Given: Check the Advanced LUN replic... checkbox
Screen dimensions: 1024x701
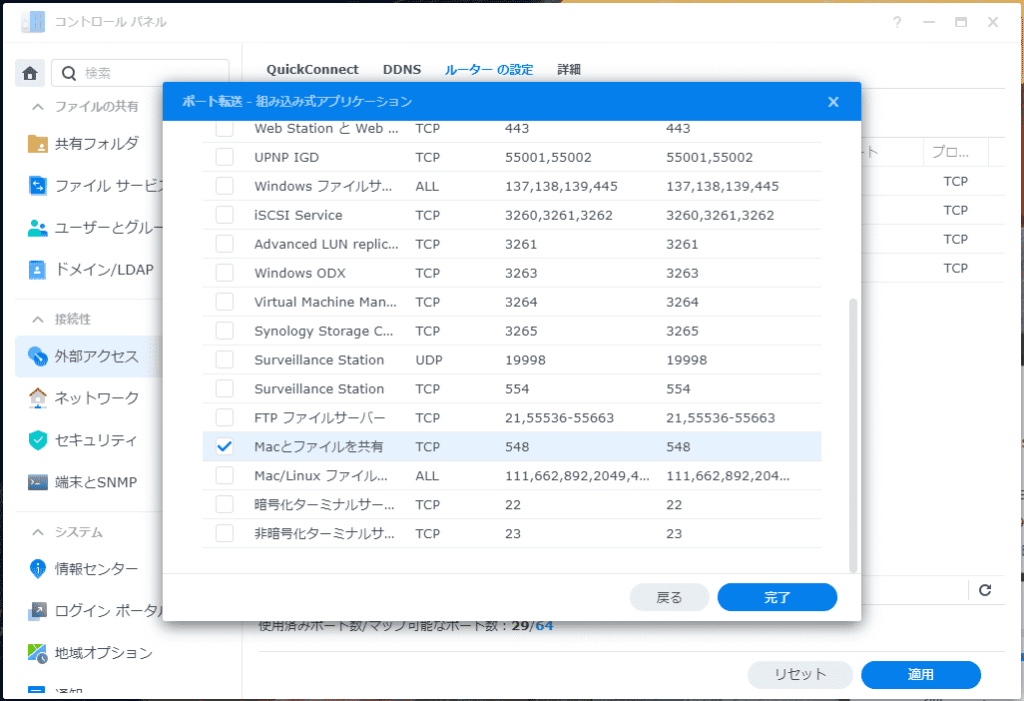Looking at the screenshot, I should point(225,244).
